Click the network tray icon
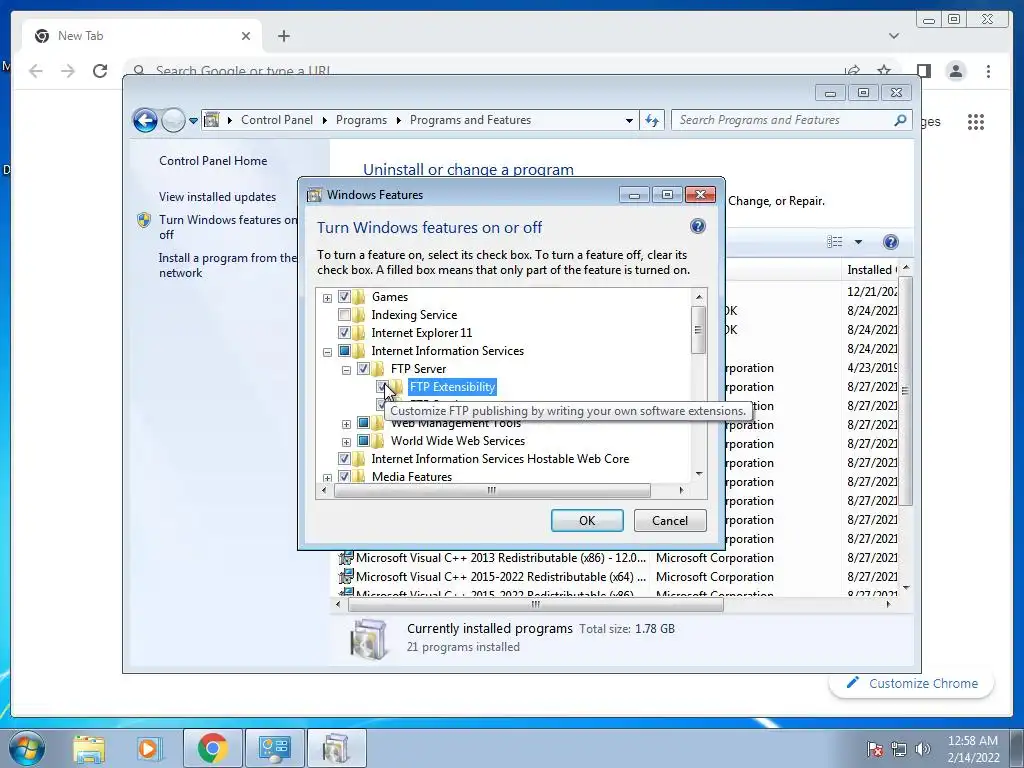Screen dimensions: 1024x768 (899, 749)
